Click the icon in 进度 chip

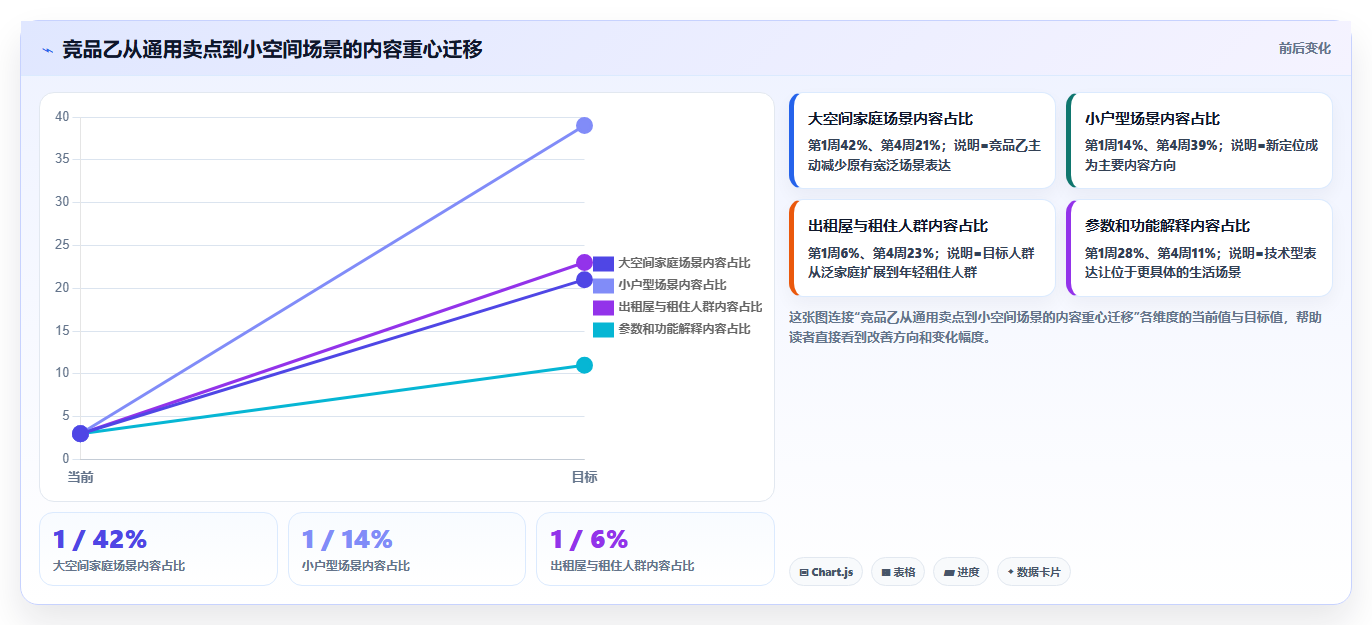(x=949, y=573)
